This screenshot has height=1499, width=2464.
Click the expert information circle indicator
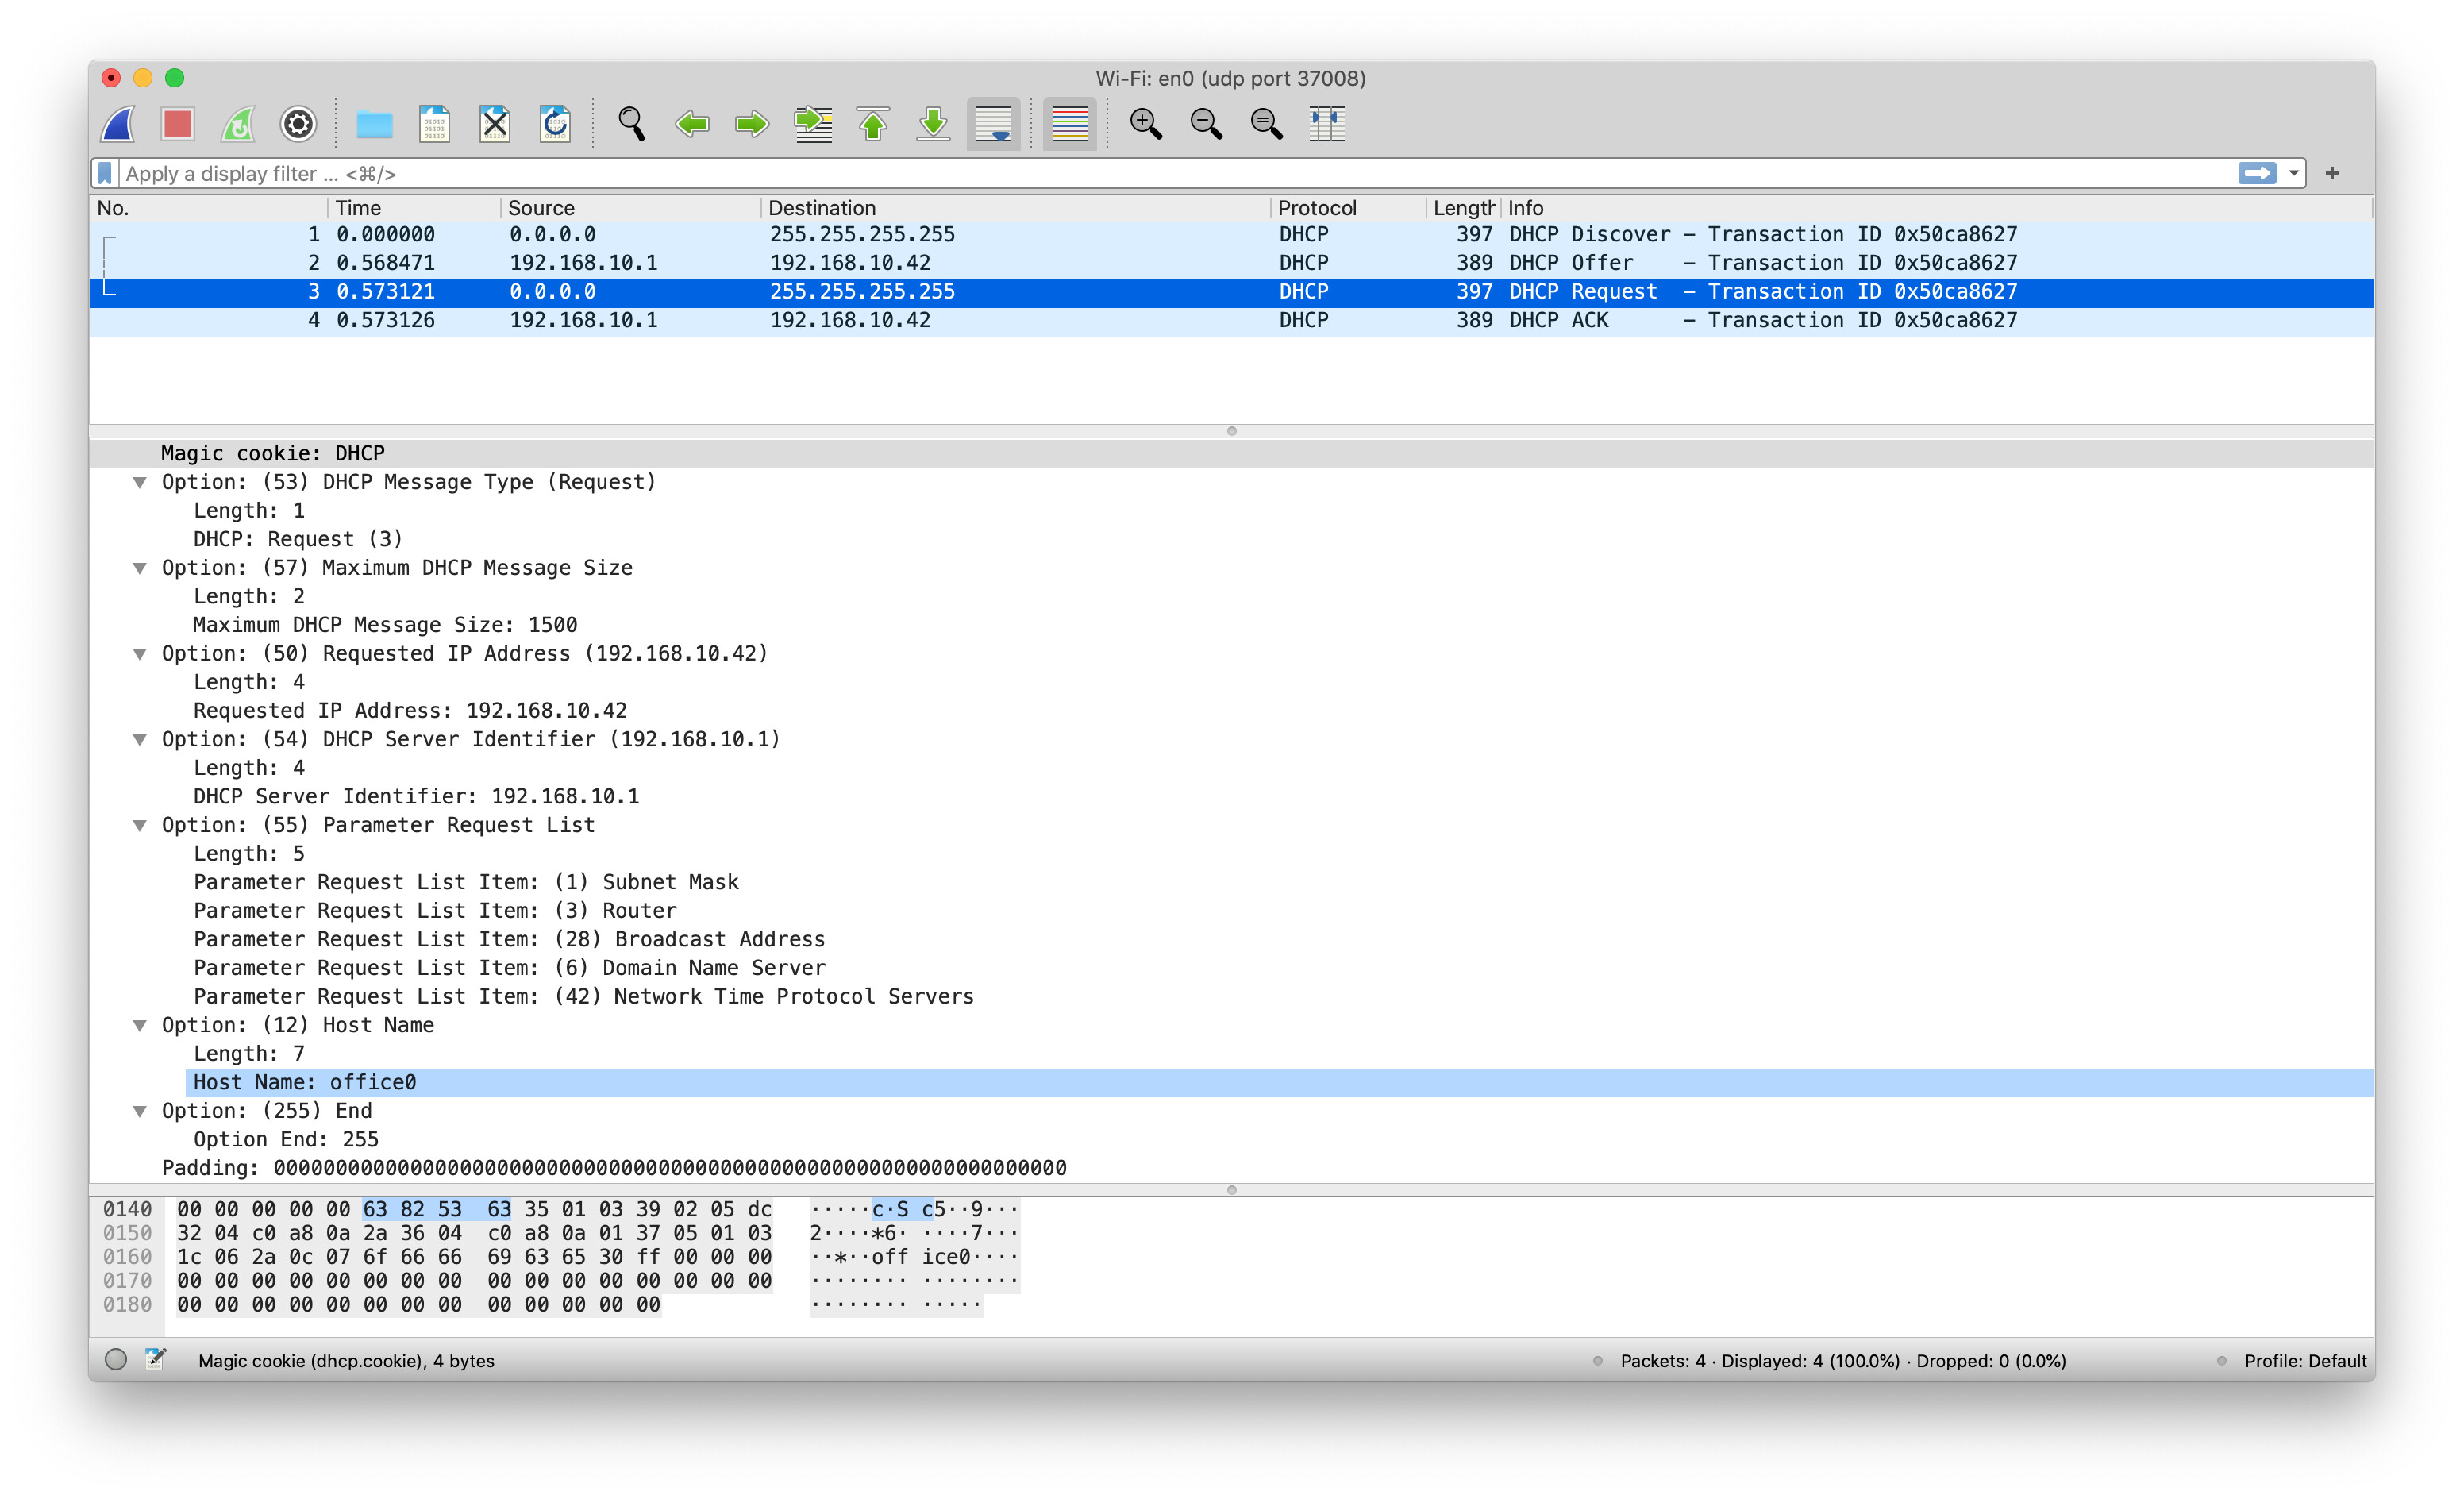pos(116,1359)
